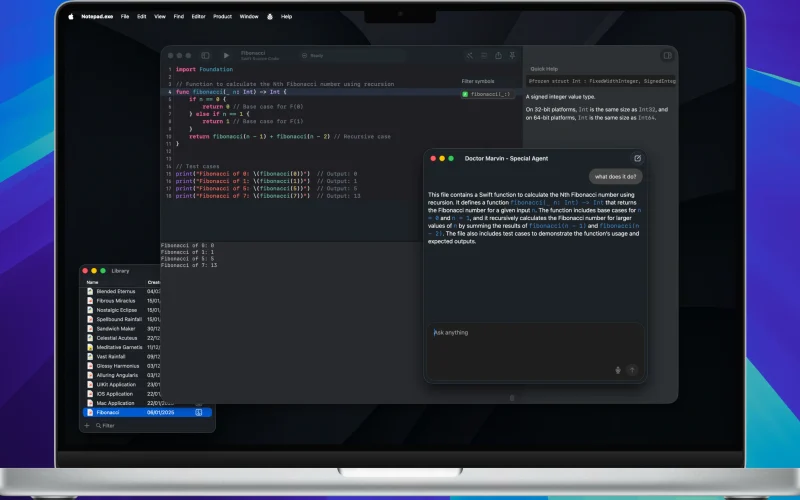
Task: Select Fibrous Miraclus in Library list
Action: [116, 301]
